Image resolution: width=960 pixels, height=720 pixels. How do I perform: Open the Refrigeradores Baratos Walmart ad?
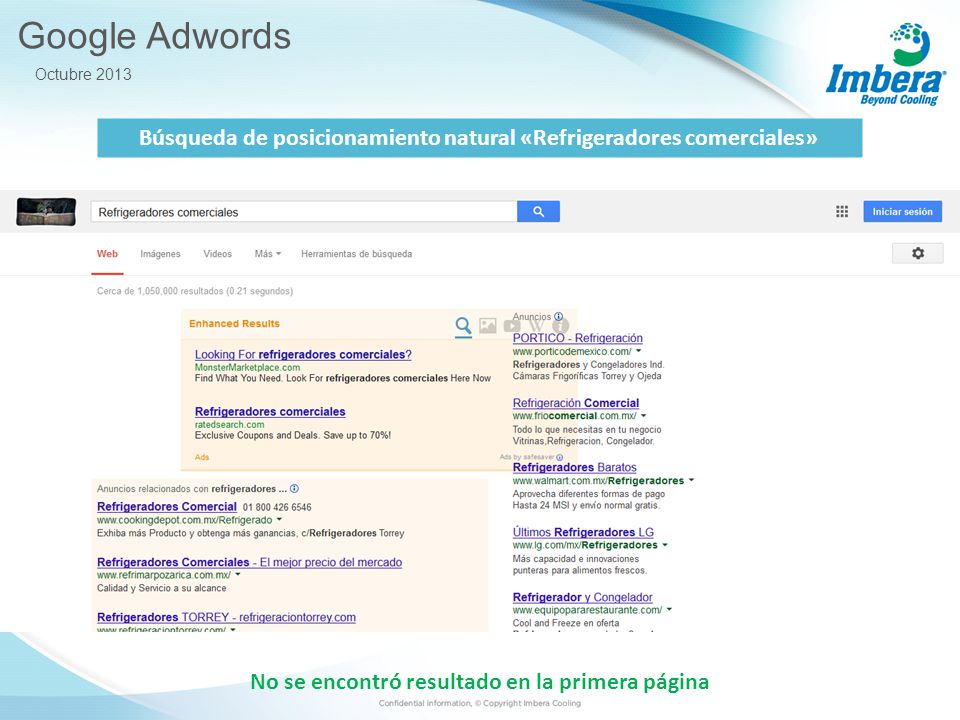574,467
